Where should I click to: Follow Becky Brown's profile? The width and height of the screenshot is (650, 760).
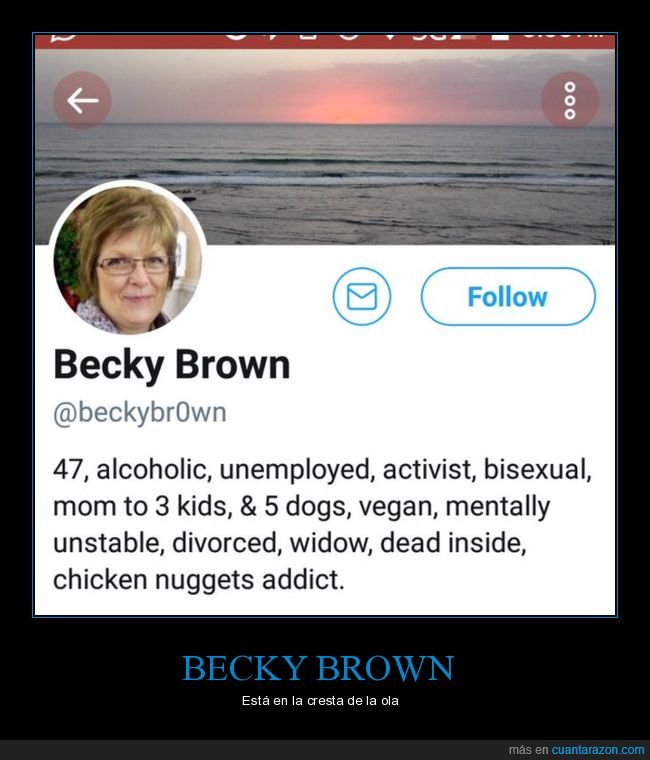[x=508, y=296]
